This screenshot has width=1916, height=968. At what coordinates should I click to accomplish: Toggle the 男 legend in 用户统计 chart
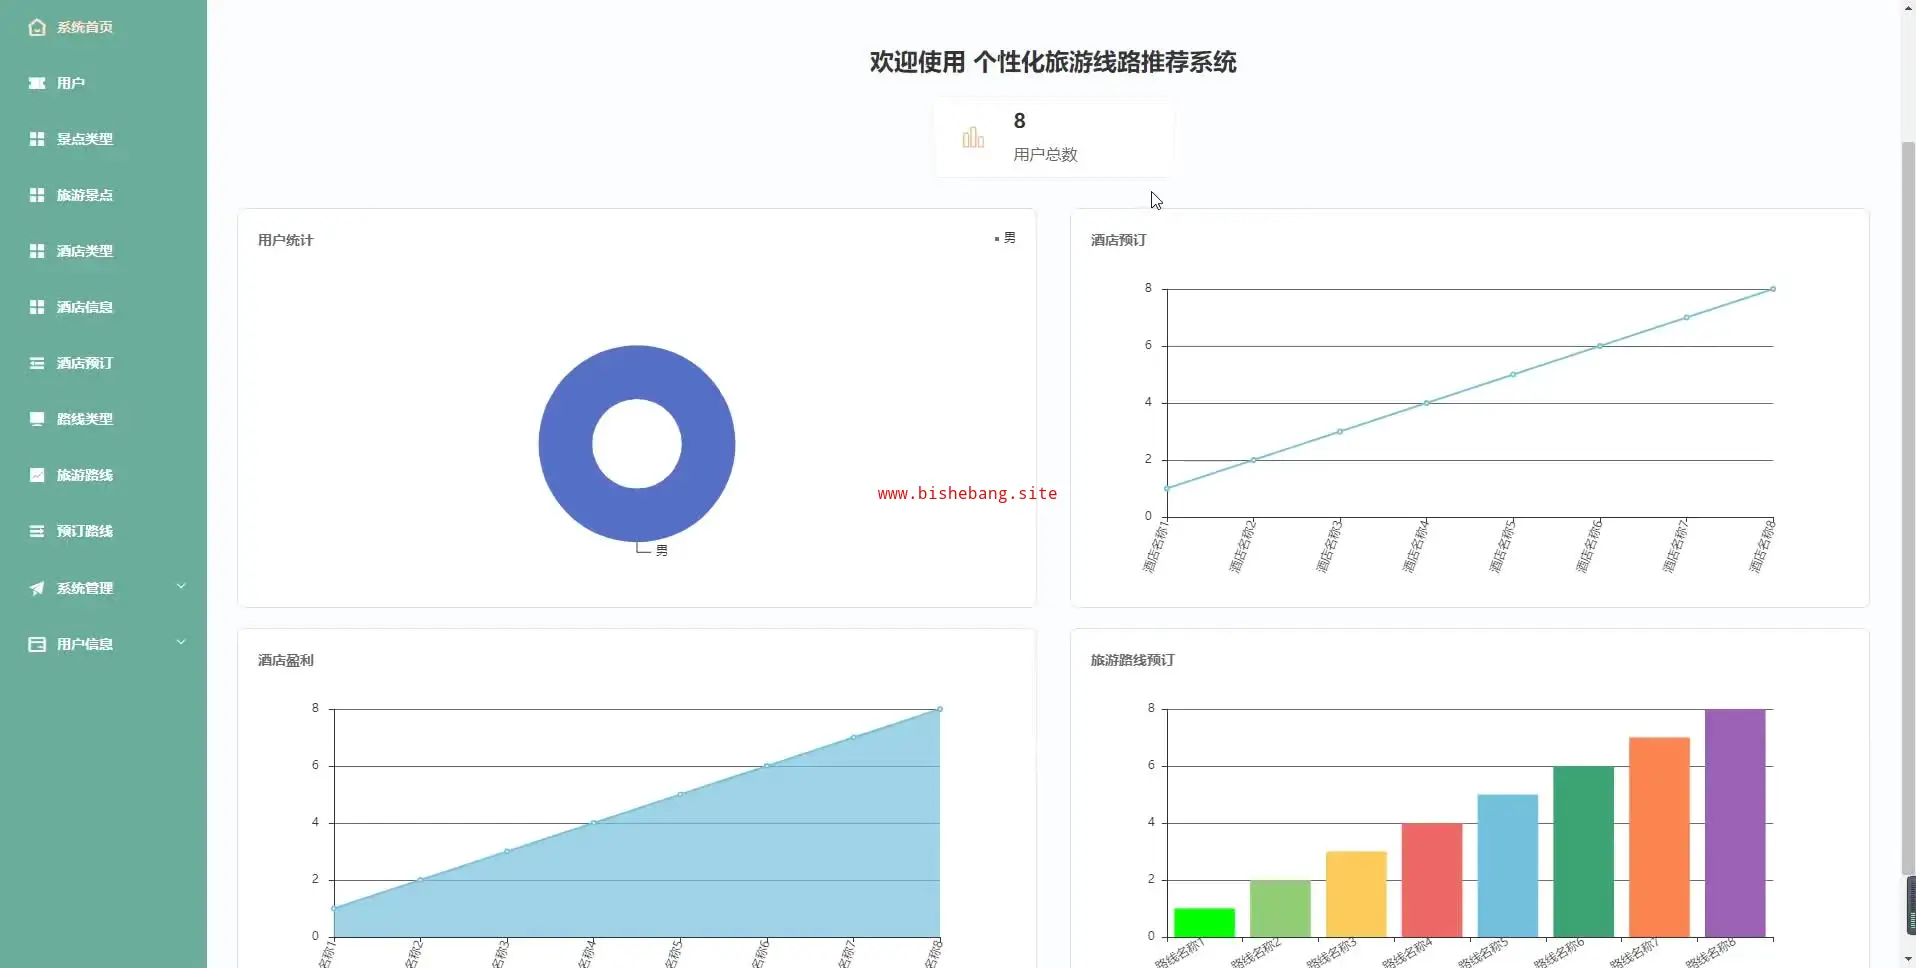(1005, 238)
